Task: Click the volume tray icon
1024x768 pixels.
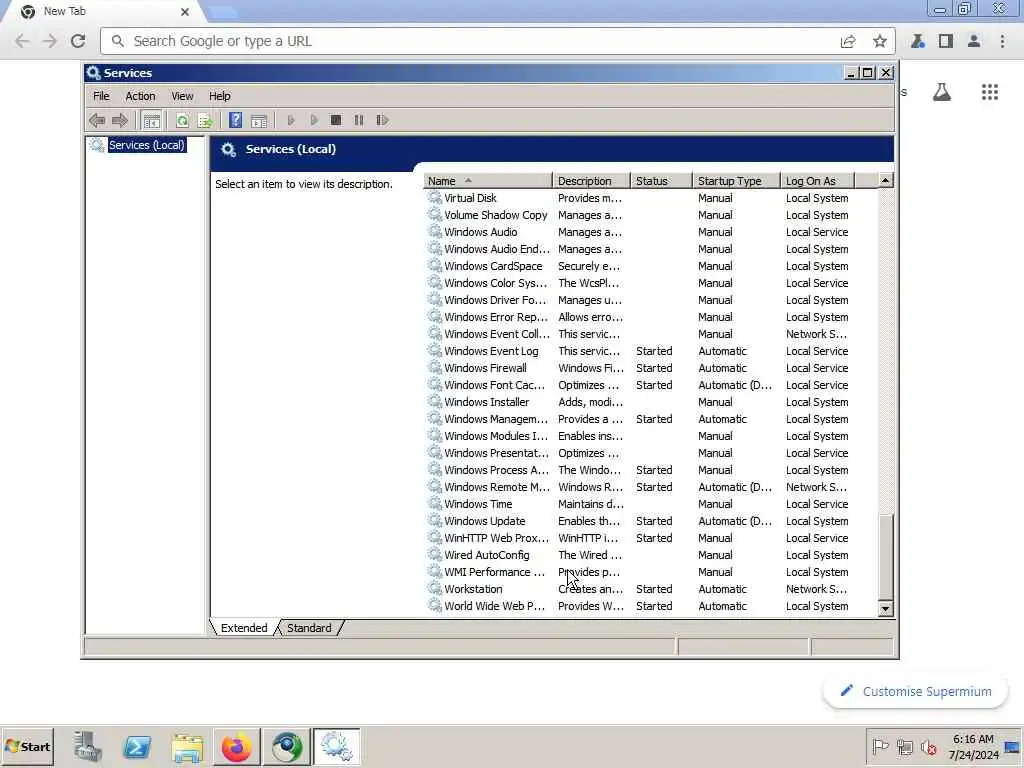Action: pos(928,746)
